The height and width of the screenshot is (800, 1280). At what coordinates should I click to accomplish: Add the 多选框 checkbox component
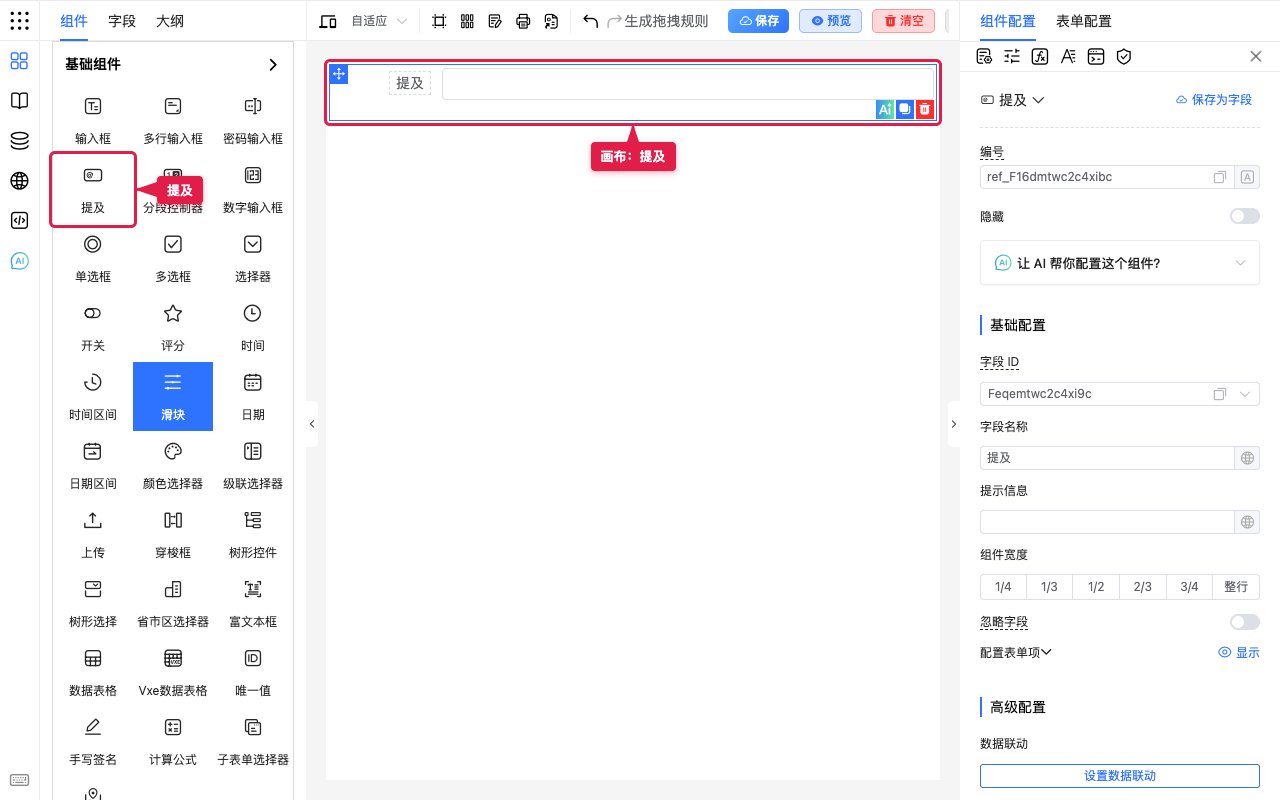click(173, 258)
